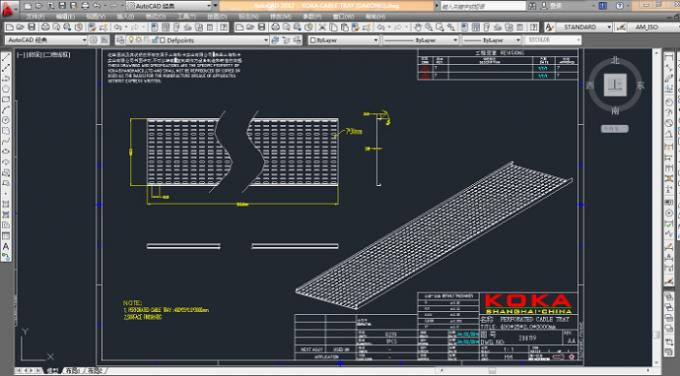The width and height of the screenshot is (680, 376).
Task: Open the Layer Properties Manager icon
Action: (x=121, y=40)
